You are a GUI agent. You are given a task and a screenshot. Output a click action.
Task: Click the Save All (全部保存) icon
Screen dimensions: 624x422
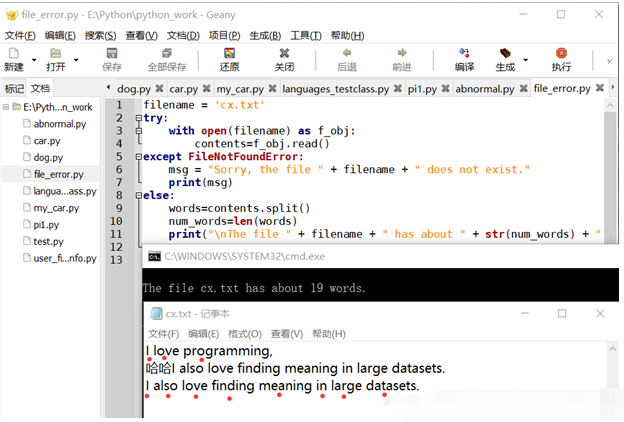click(x=167, y=53)
